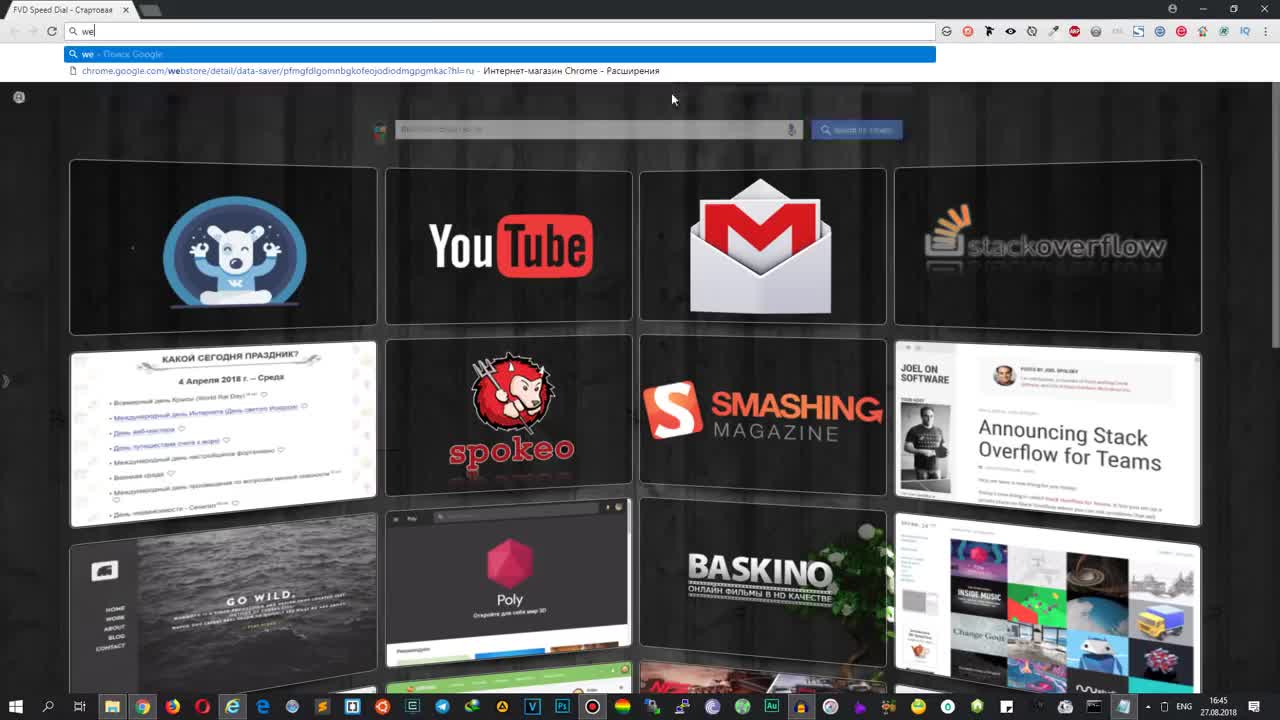Image resolution: width=1280 pixels, height=720 pixels.
Task: Reload the current page
Action: pyautogui.click(x=52, y=31)
